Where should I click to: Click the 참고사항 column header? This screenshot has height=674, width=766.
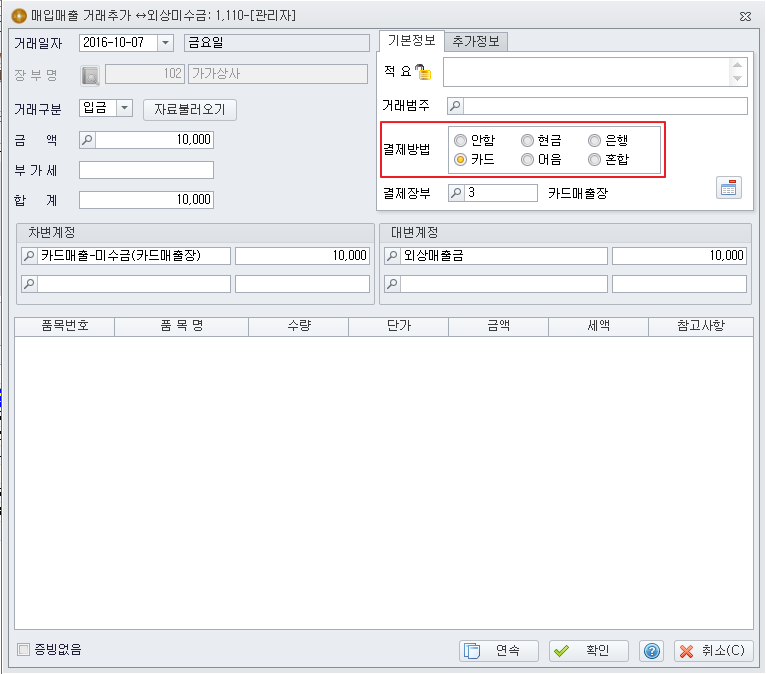coord(701,326)
